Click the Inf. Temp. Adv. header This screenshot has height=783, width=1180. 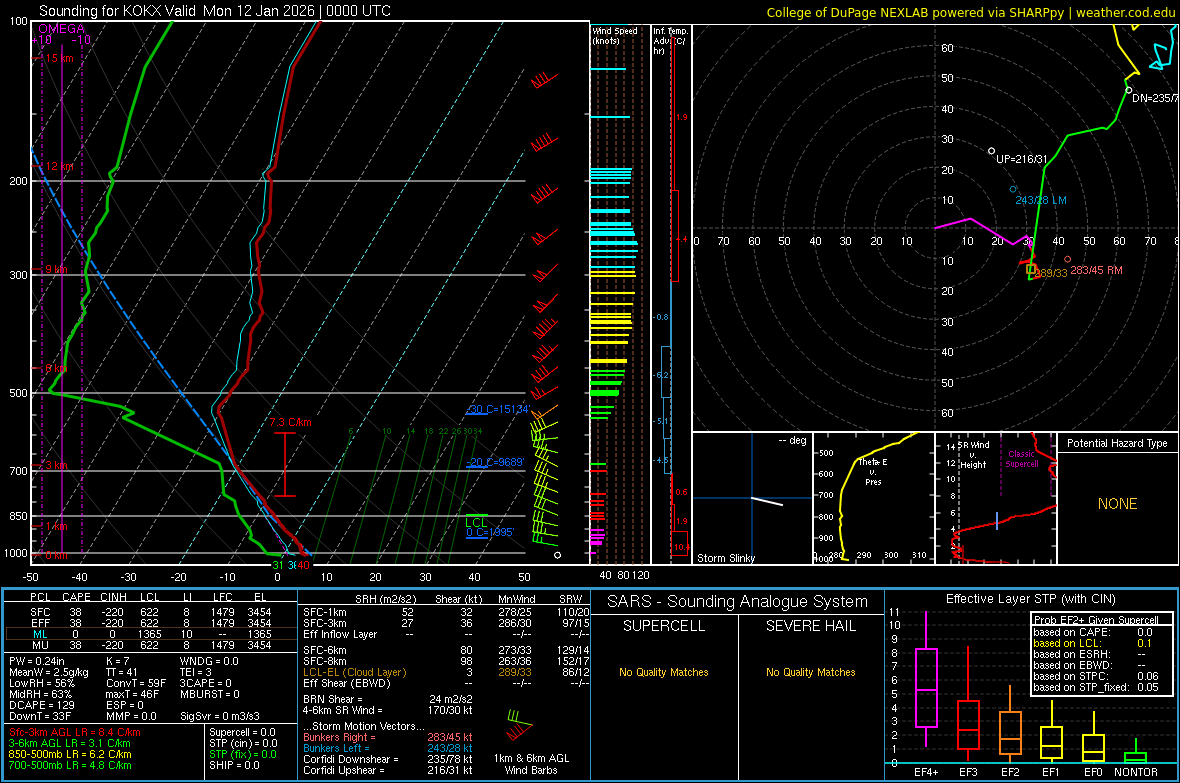pos(671,41)
